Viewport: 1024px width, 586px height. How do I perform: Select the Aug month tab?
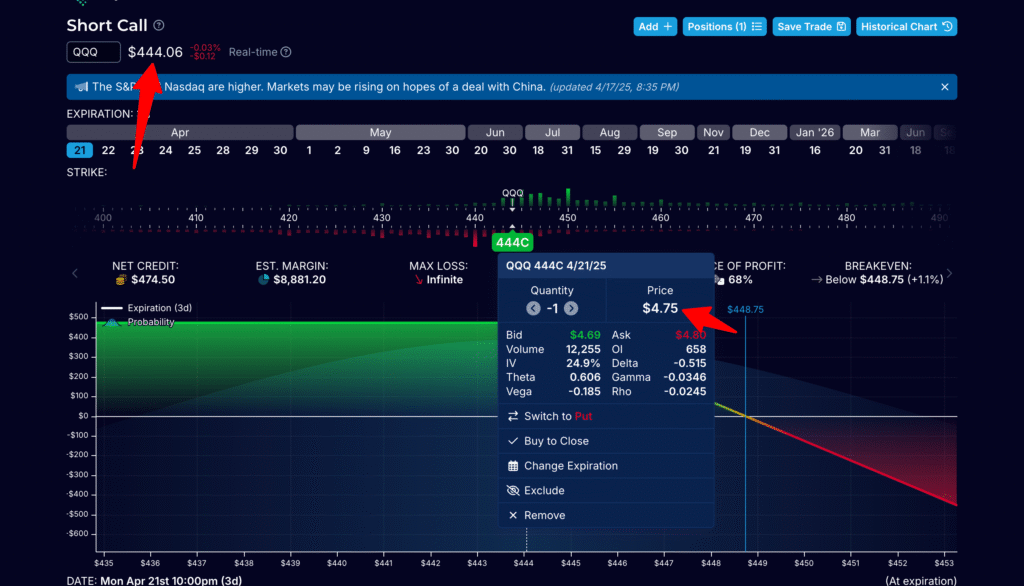click(610, 133)
